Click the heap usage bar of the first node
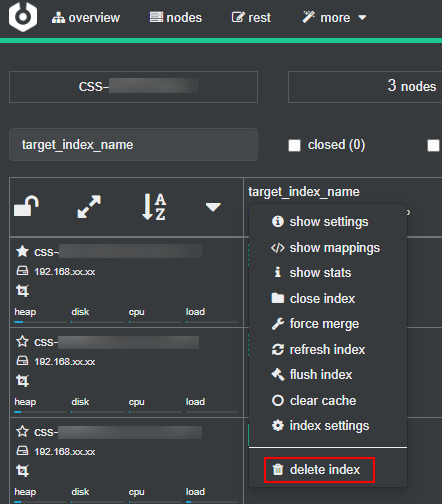Image resolution: width=442 pixels, height=504 pixels. tap(40, 322)
